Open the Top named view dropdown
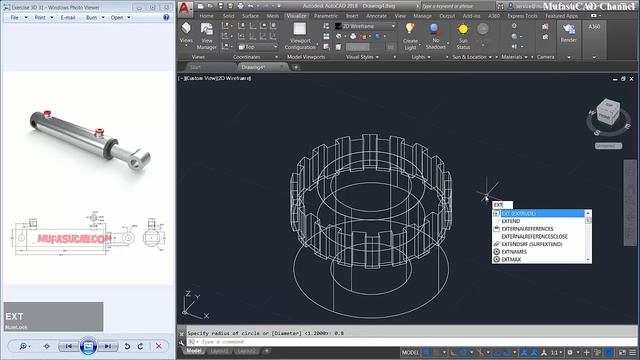640x360 pixels. pos(258,47)
